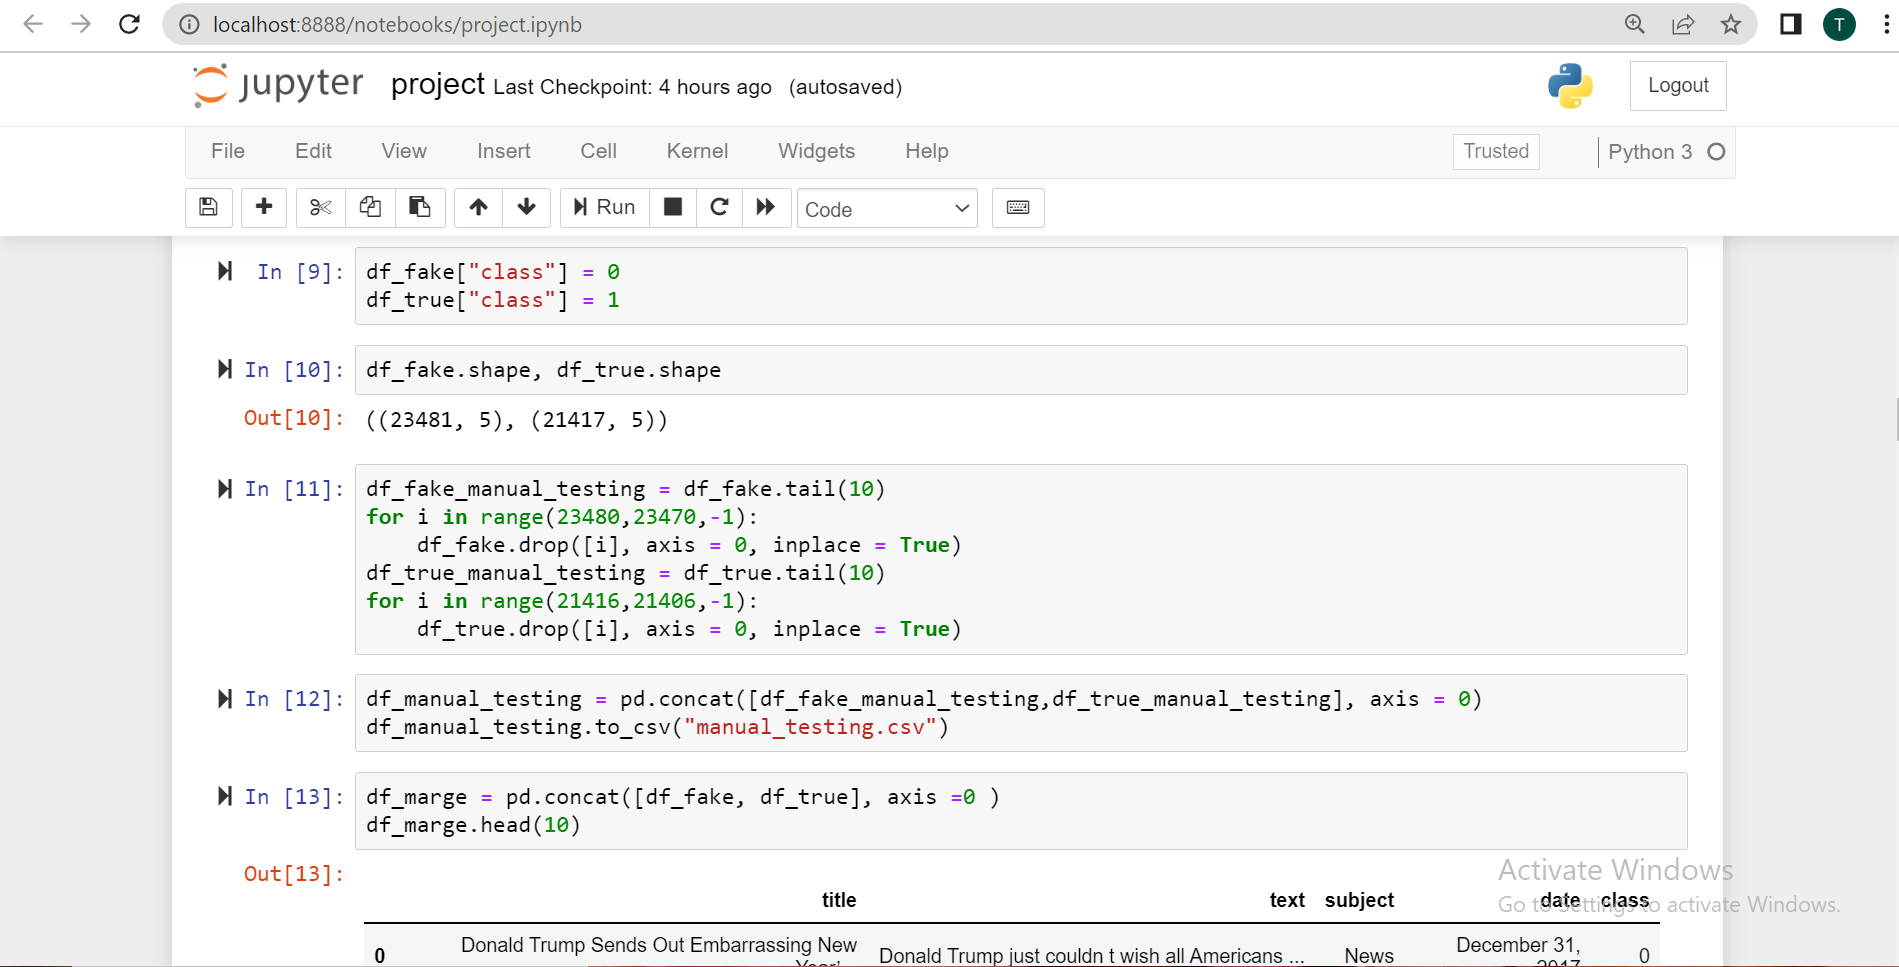Save the notebook with the save icon
The height and width of the screenshot is (967, 1899).
[208, 208]
